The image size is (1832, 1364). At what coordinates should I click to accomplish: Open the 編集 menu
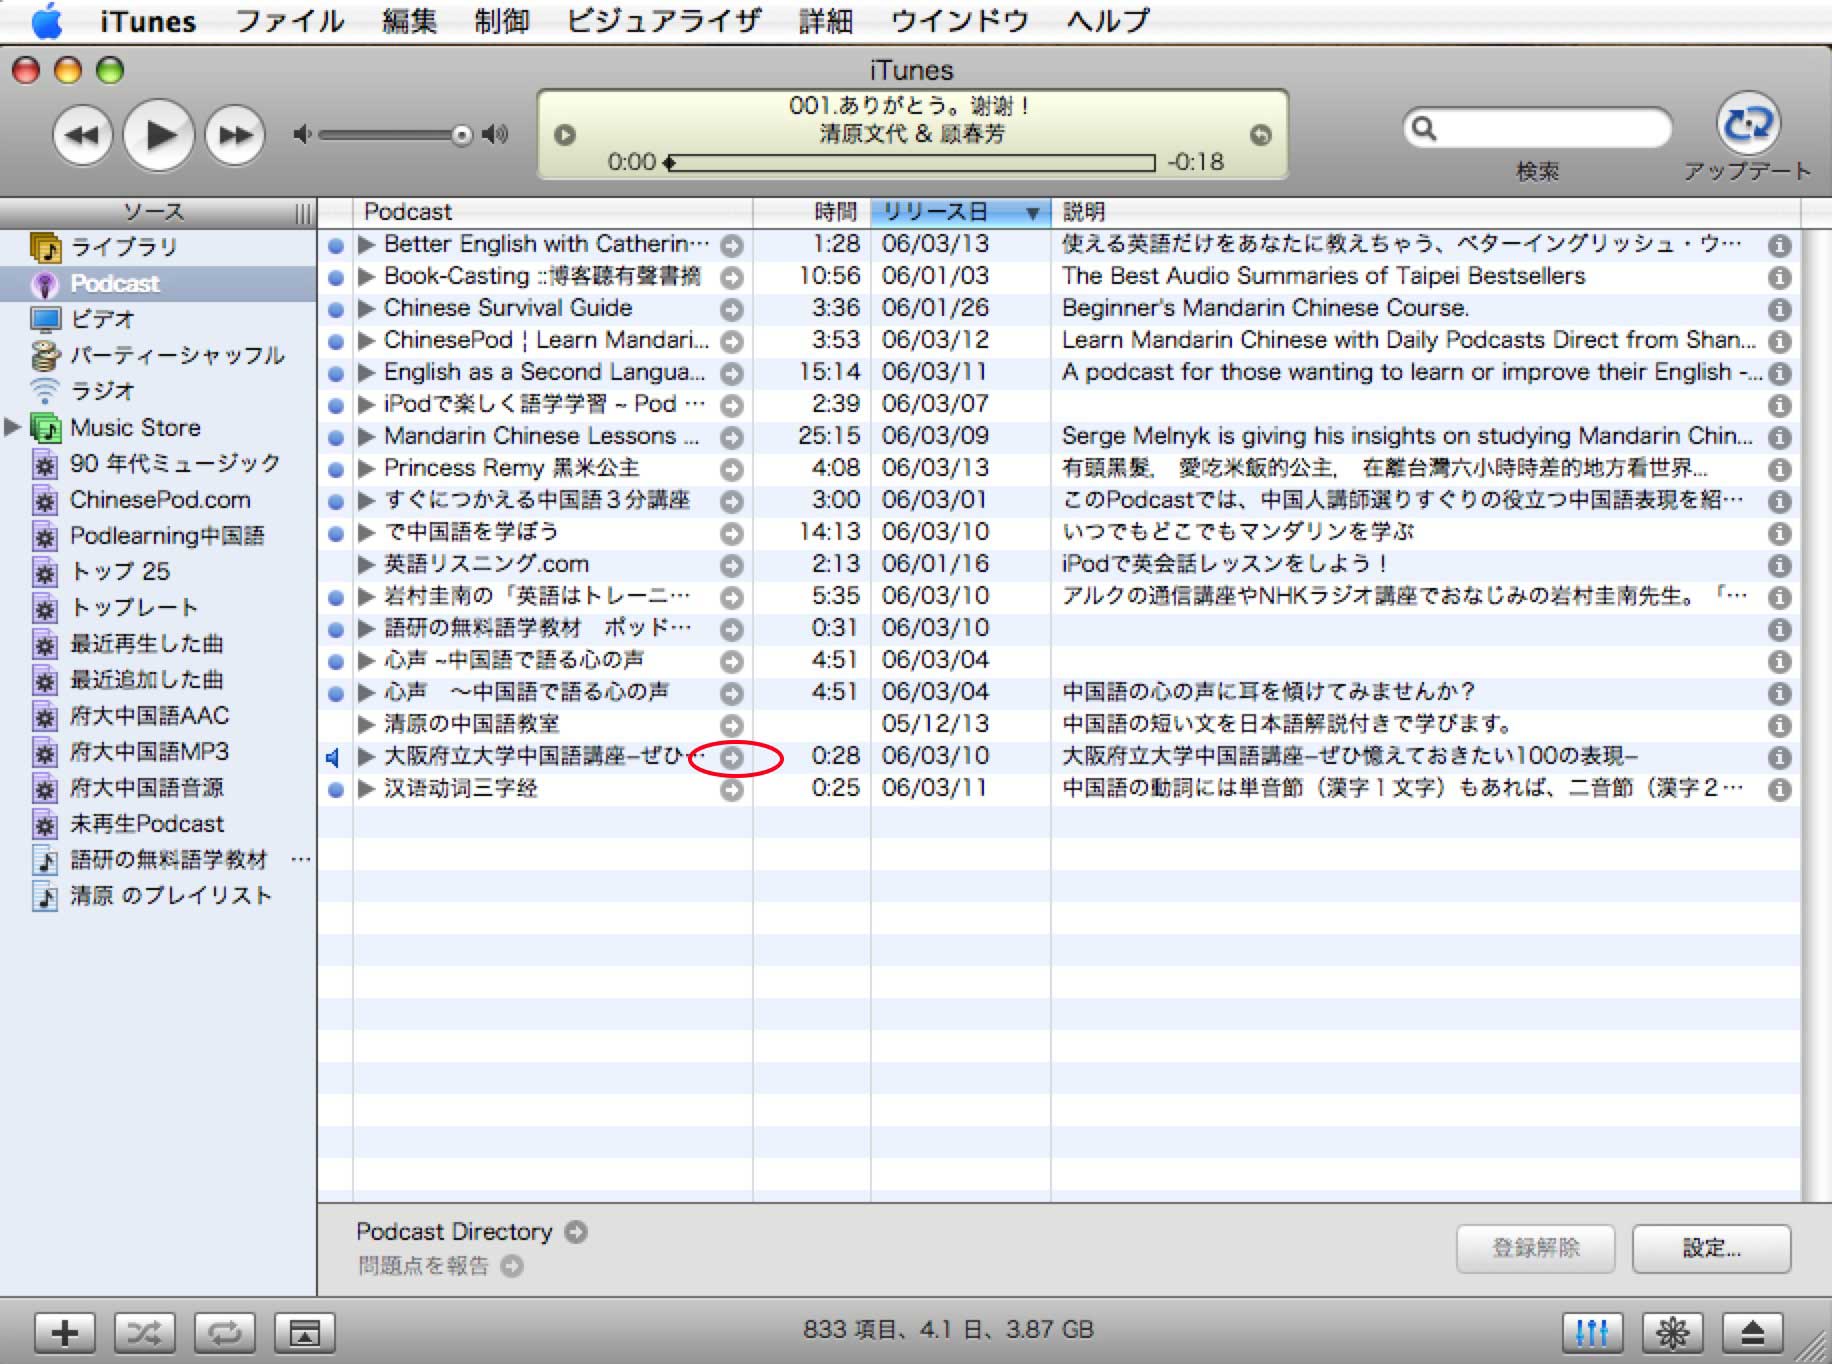(x=409, y=20)
